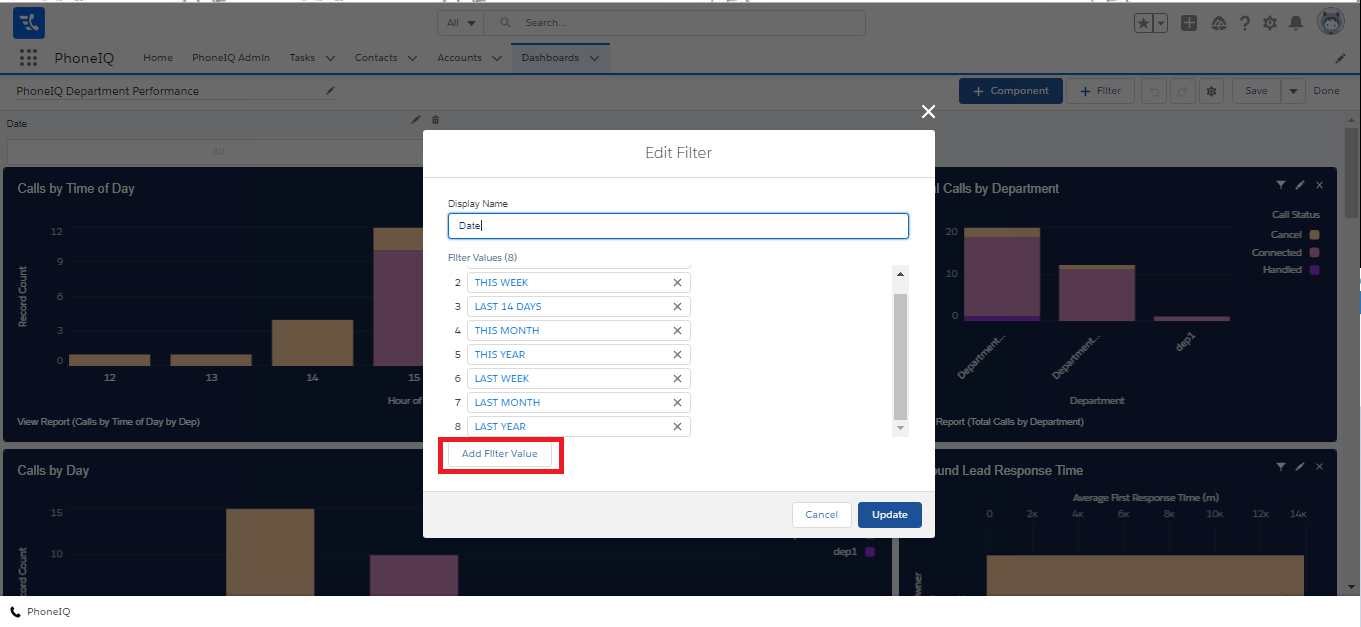Screen dimensions: 1361x627
Task: Click the Help question mark icon
Action: click(x=1245, y=23)
